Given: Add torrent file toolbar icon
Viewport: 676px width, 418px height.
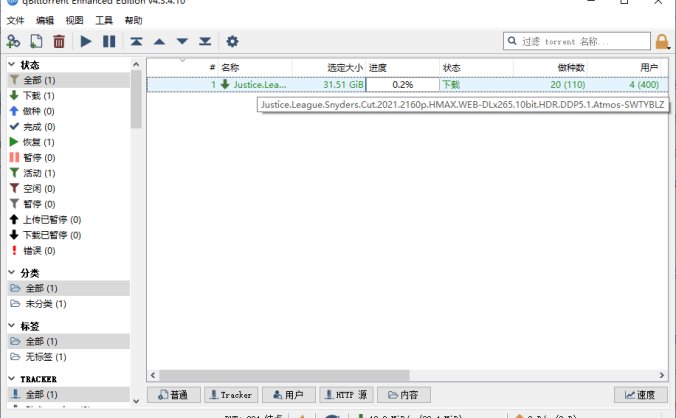Looking at the screenshot, I should (36, 41).
